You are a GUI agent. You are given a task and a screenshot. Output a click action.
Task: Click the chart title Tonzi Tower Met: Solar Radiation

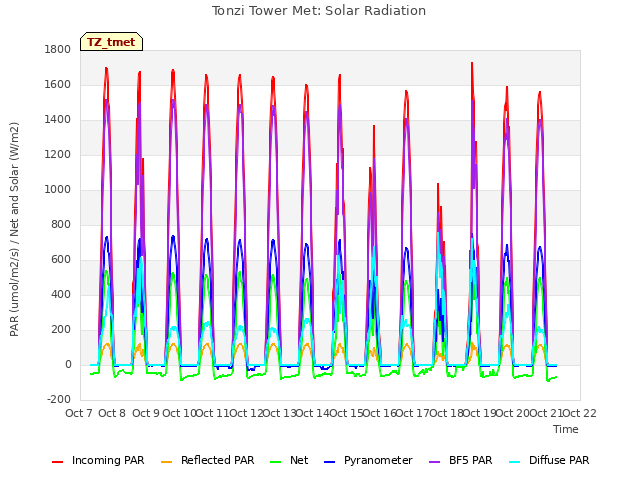coord(319,11)
